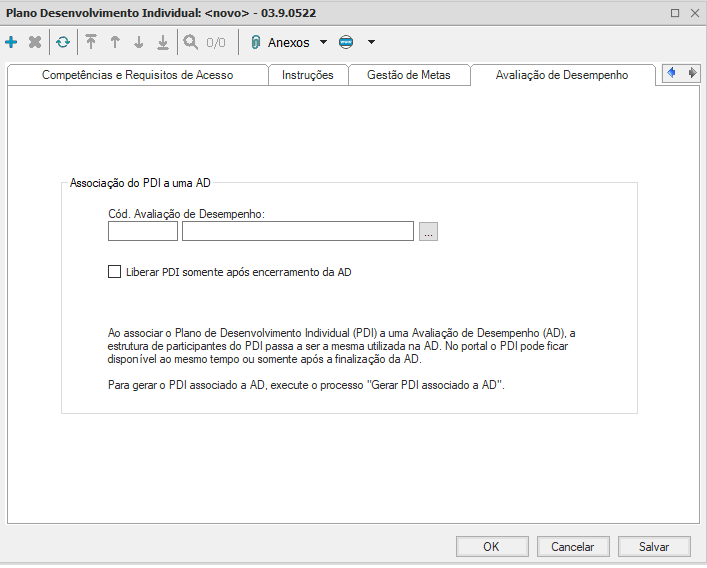The width and height of the screenshot is (707, 568).
Task: Click the Cód. Avaliação de Desempenho code field
Action: click(x=143, y=232)
